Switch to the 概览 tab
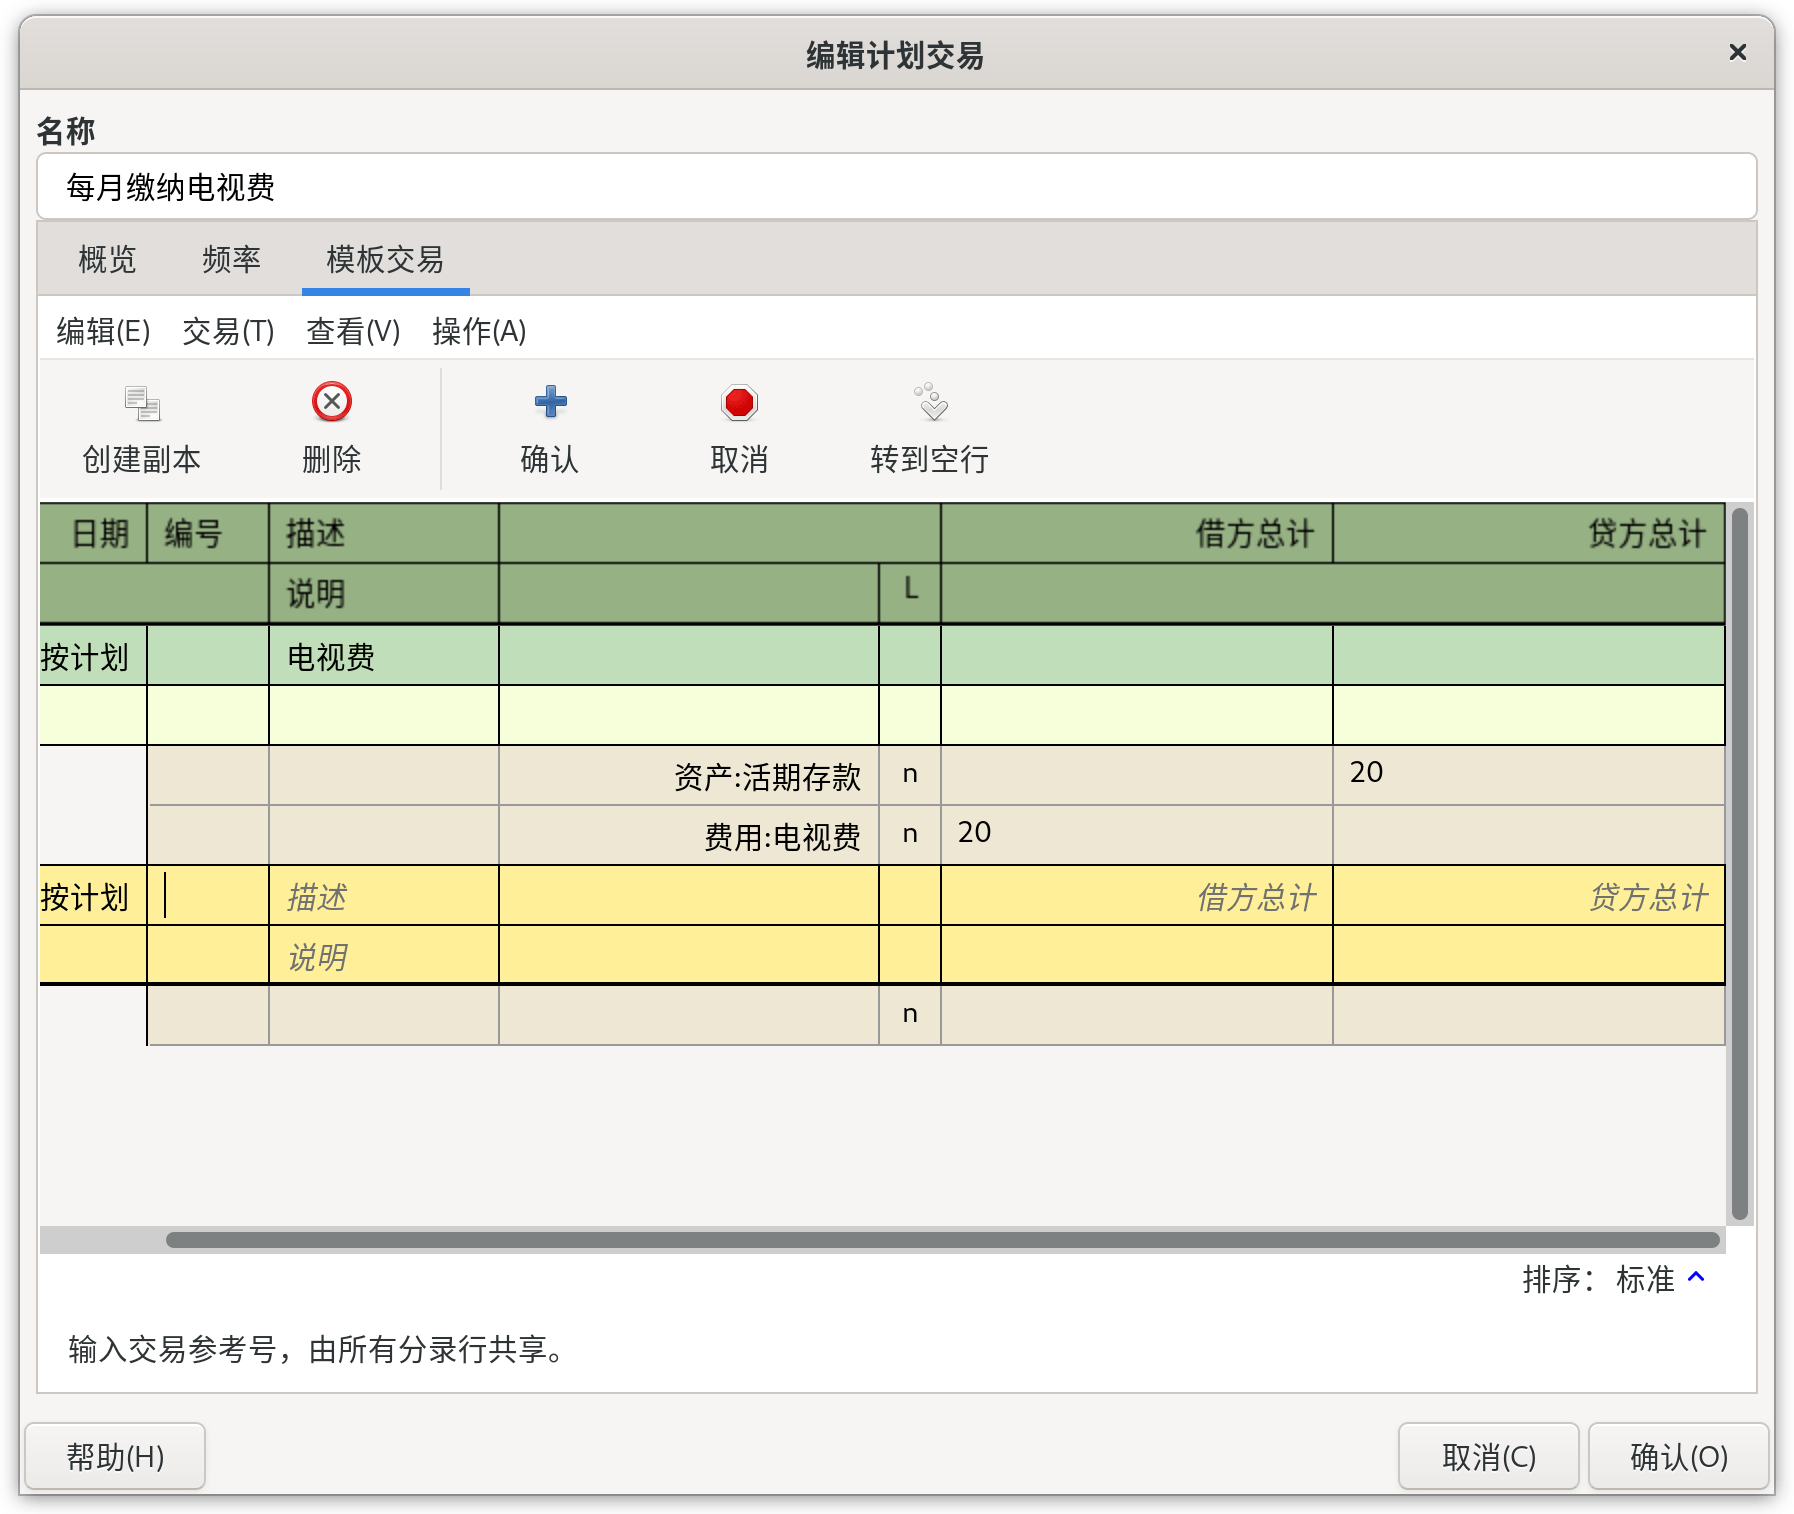Image resolution: width=1794 pixels, height=1514 pixels. coord(107,260)
